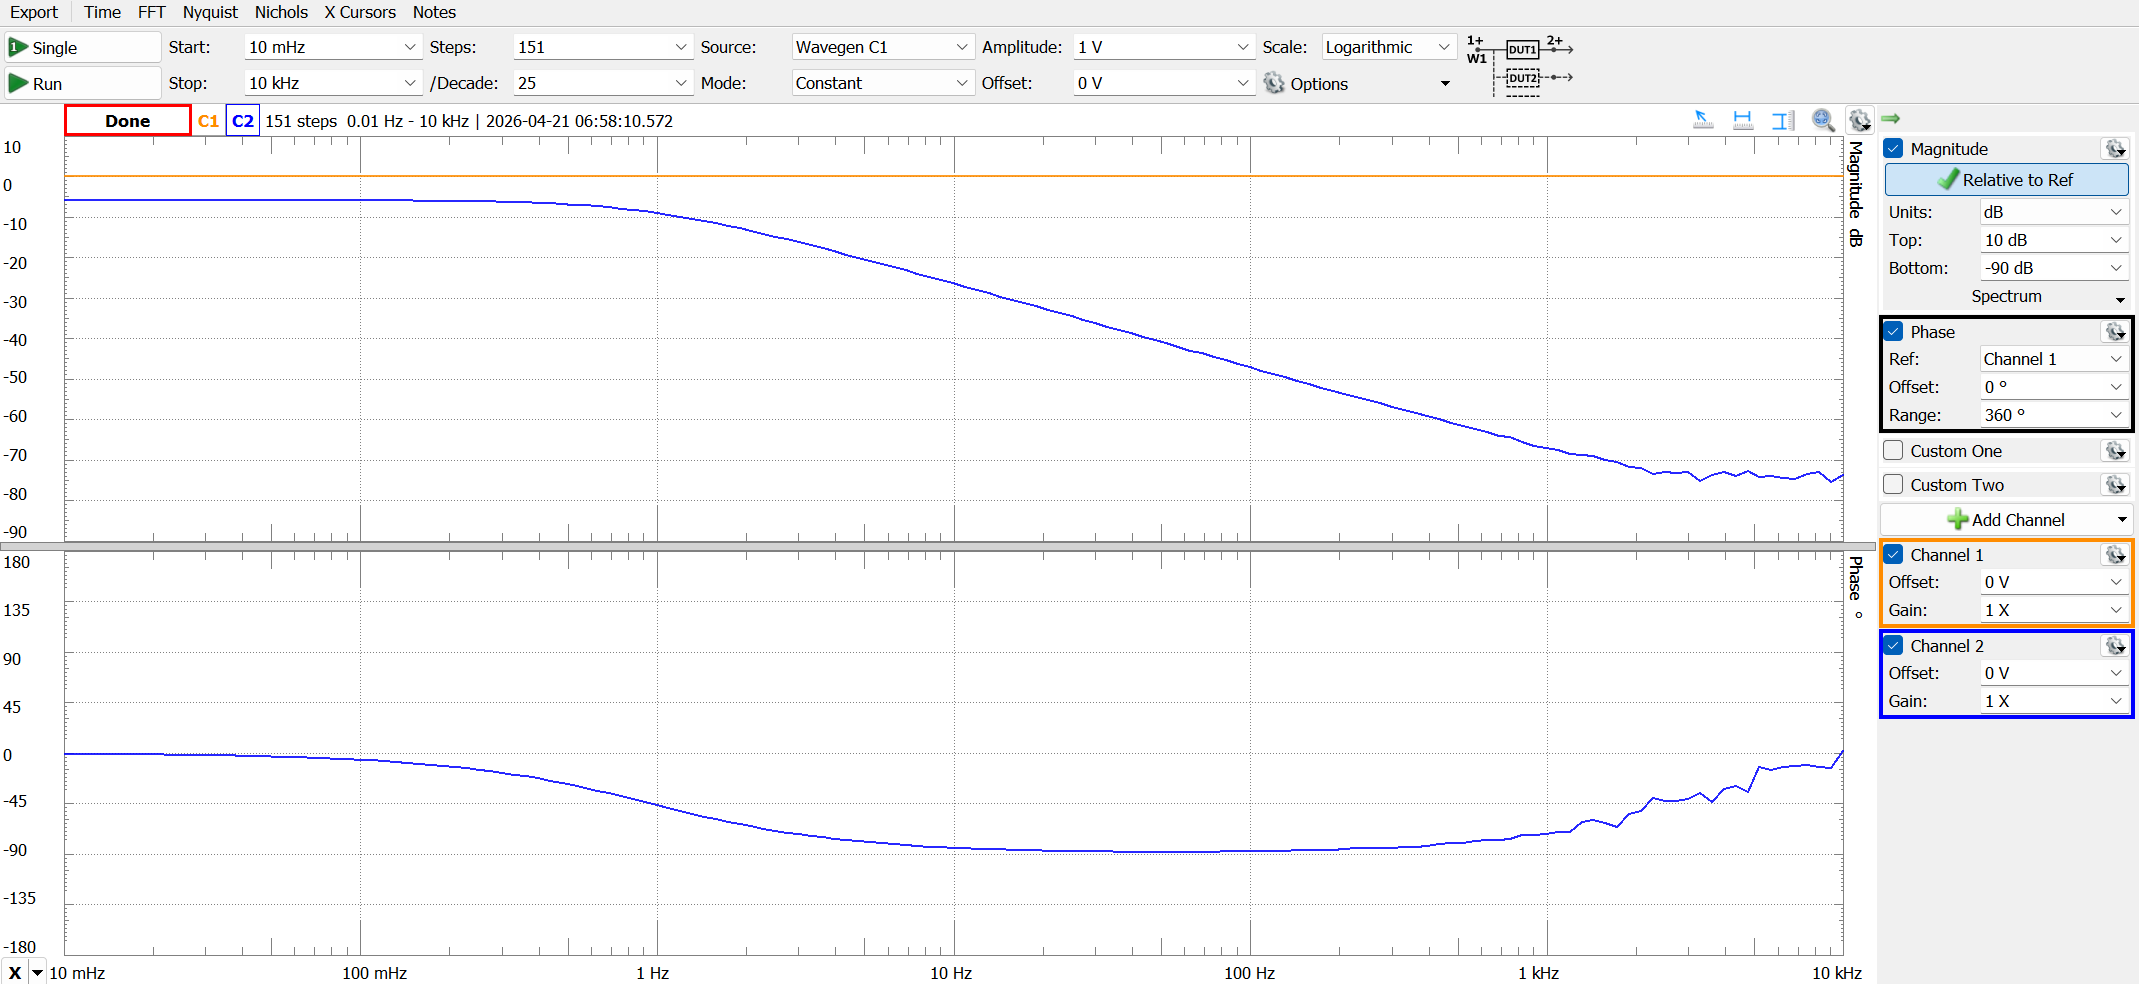
Task: Open the X Cursors menu
Action: (360, 12)
